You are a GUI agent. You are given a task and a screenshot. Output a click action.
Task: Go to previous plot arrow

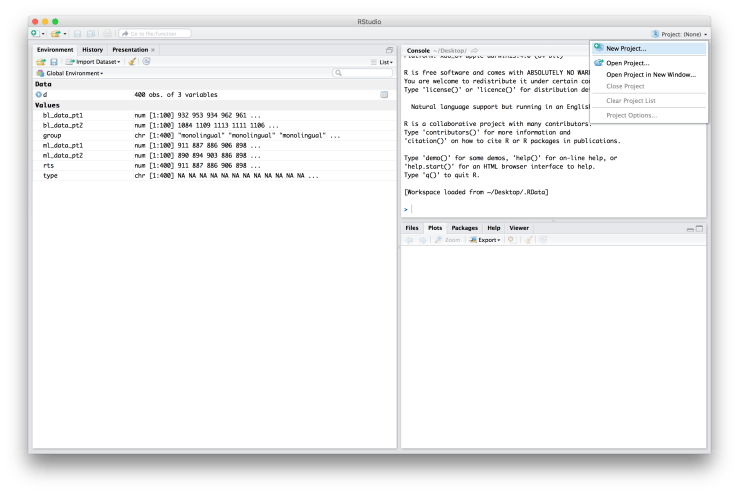click(409, 240)
